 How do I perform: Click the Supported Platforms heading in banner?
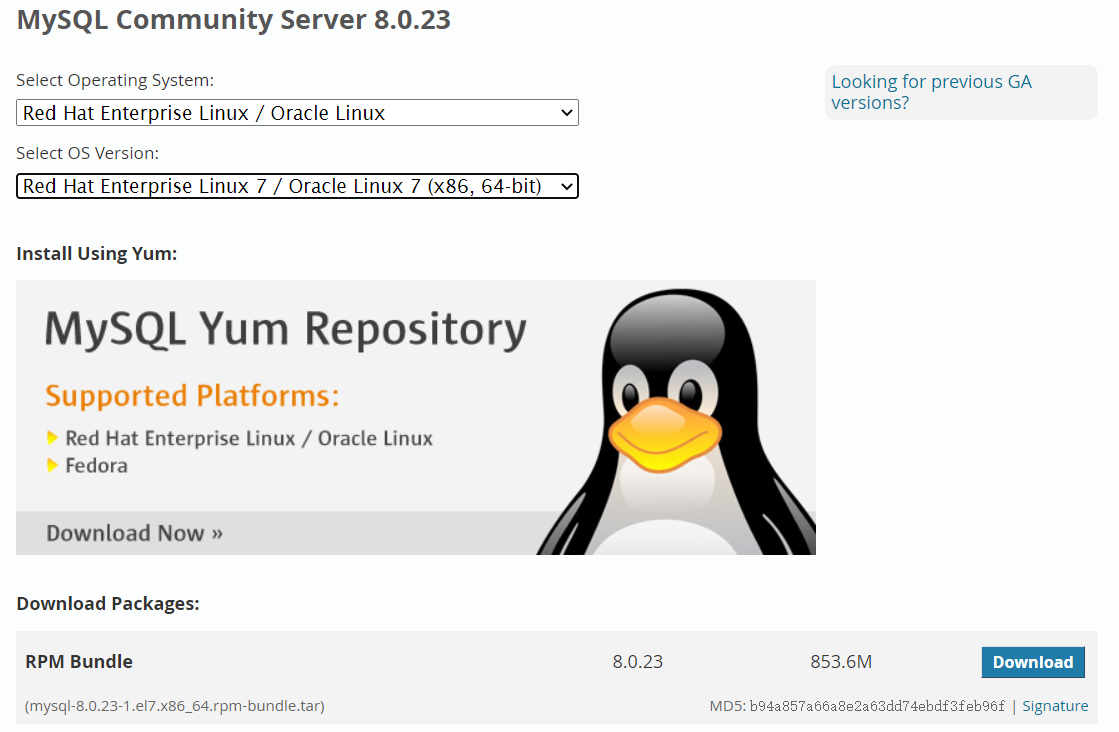pyautogui.click(x=192, y=396)
